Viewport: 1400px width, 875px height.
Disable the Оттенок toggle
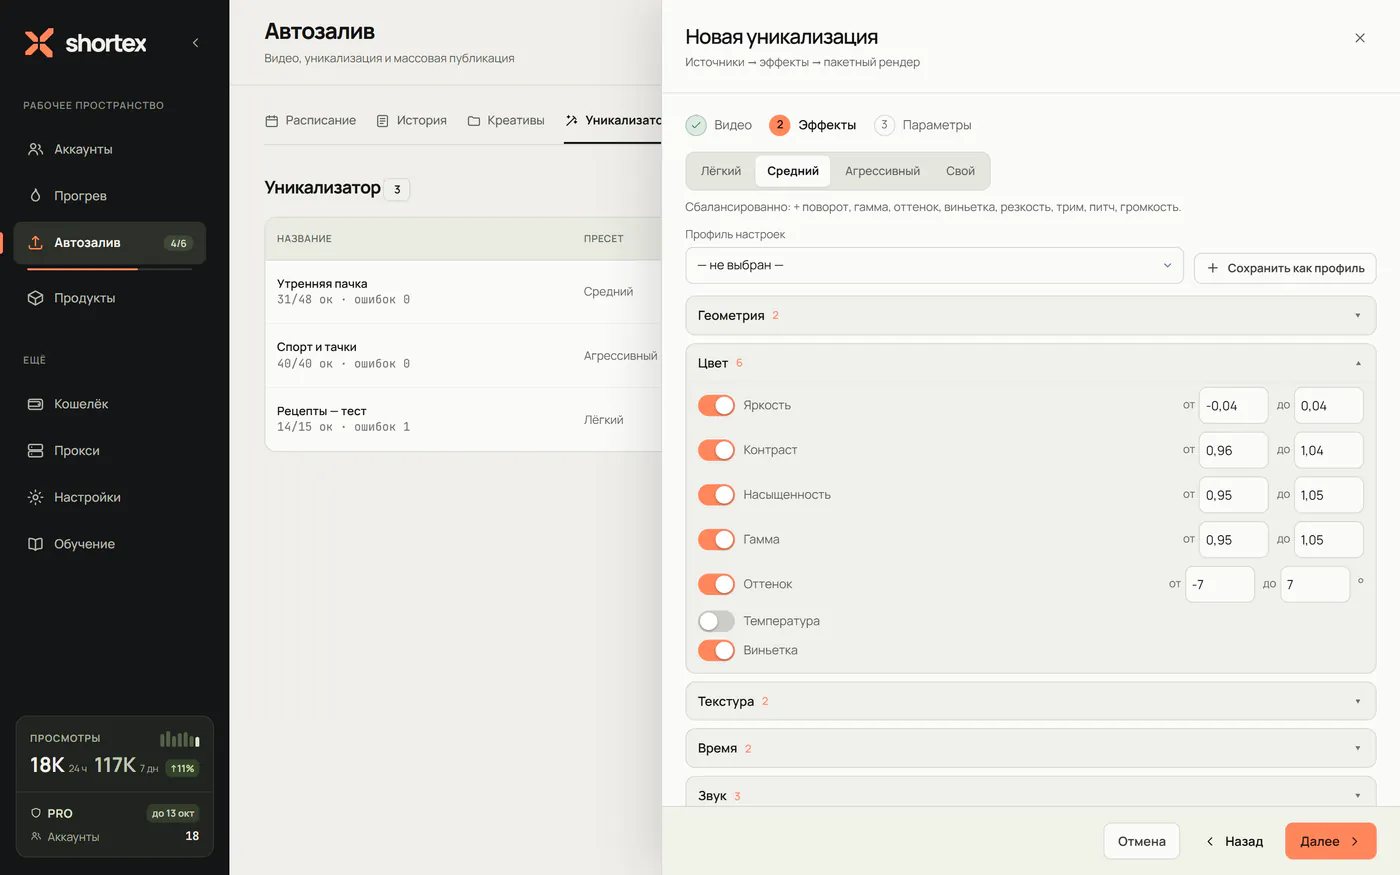click(x=716, y=584)
